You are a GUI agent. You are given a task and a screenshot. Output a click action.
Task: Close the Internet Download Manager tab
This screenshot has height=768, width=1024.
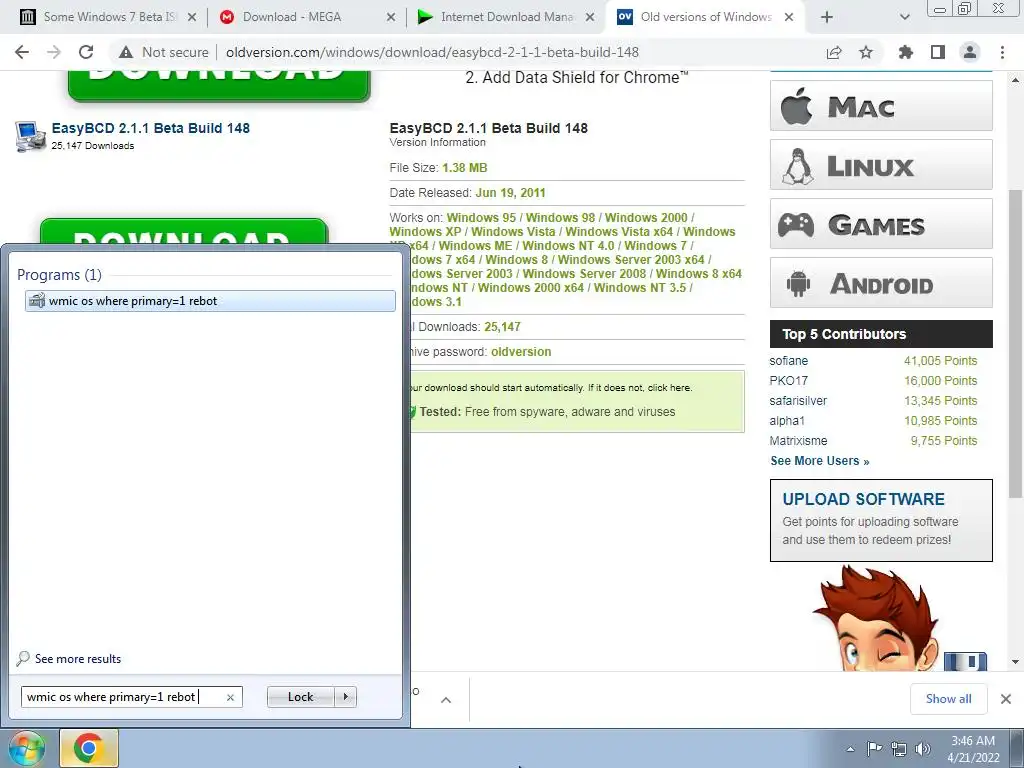point(590,18)
